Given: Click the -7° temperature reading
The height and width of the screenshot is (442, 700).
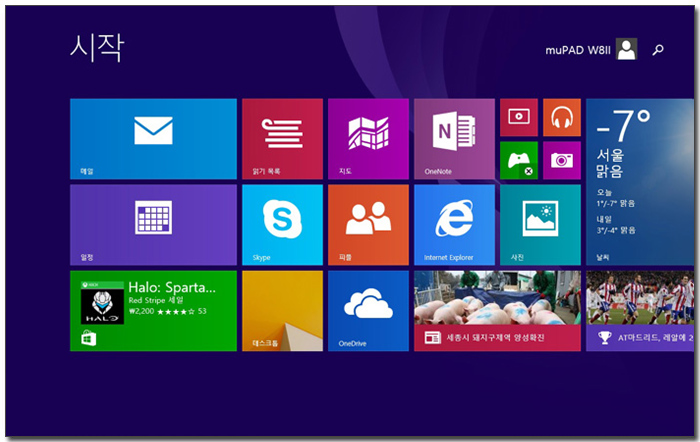Looking at the screenshot, I should (x=624, y=125).
